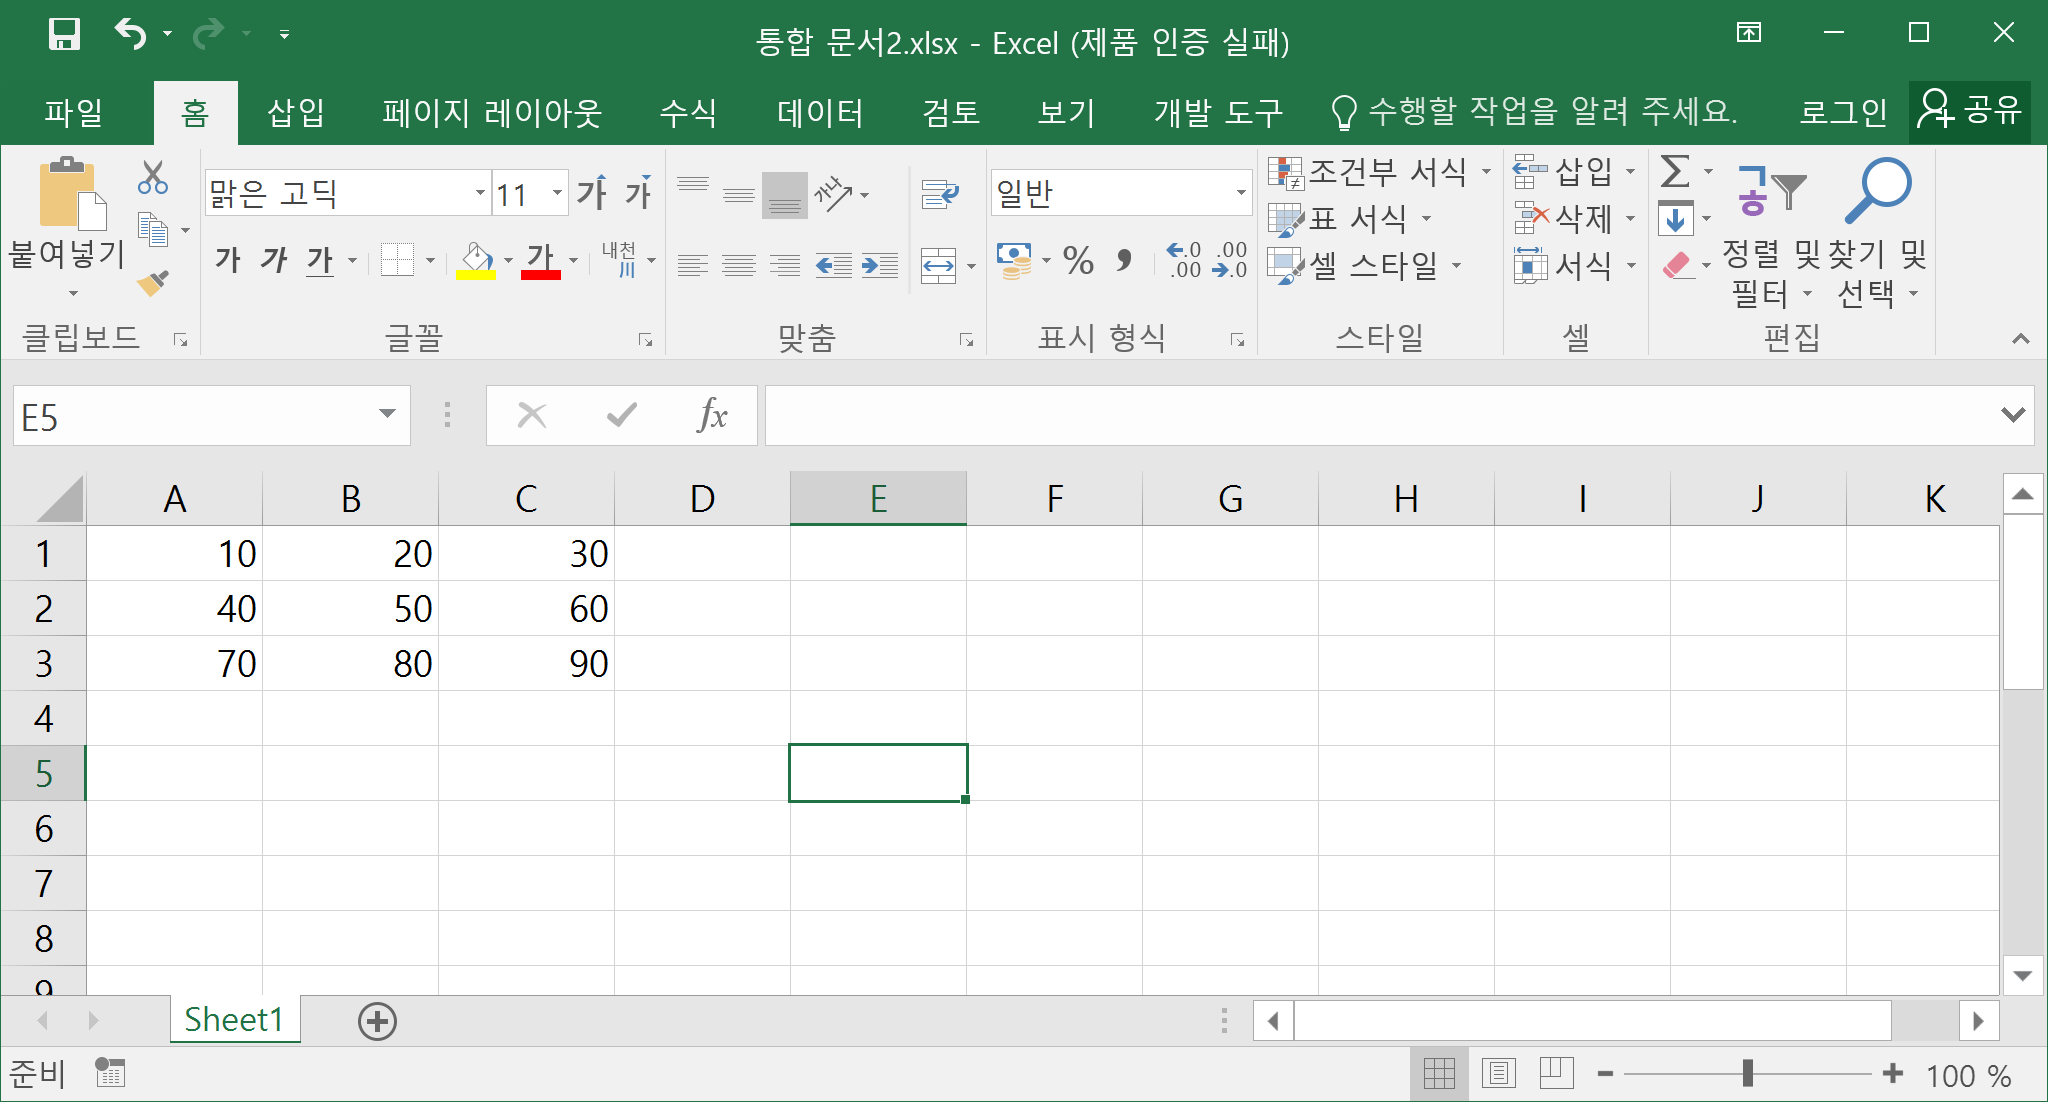Open the font name dropdown
The image size is (2048, 1102).
pos(481,193)
